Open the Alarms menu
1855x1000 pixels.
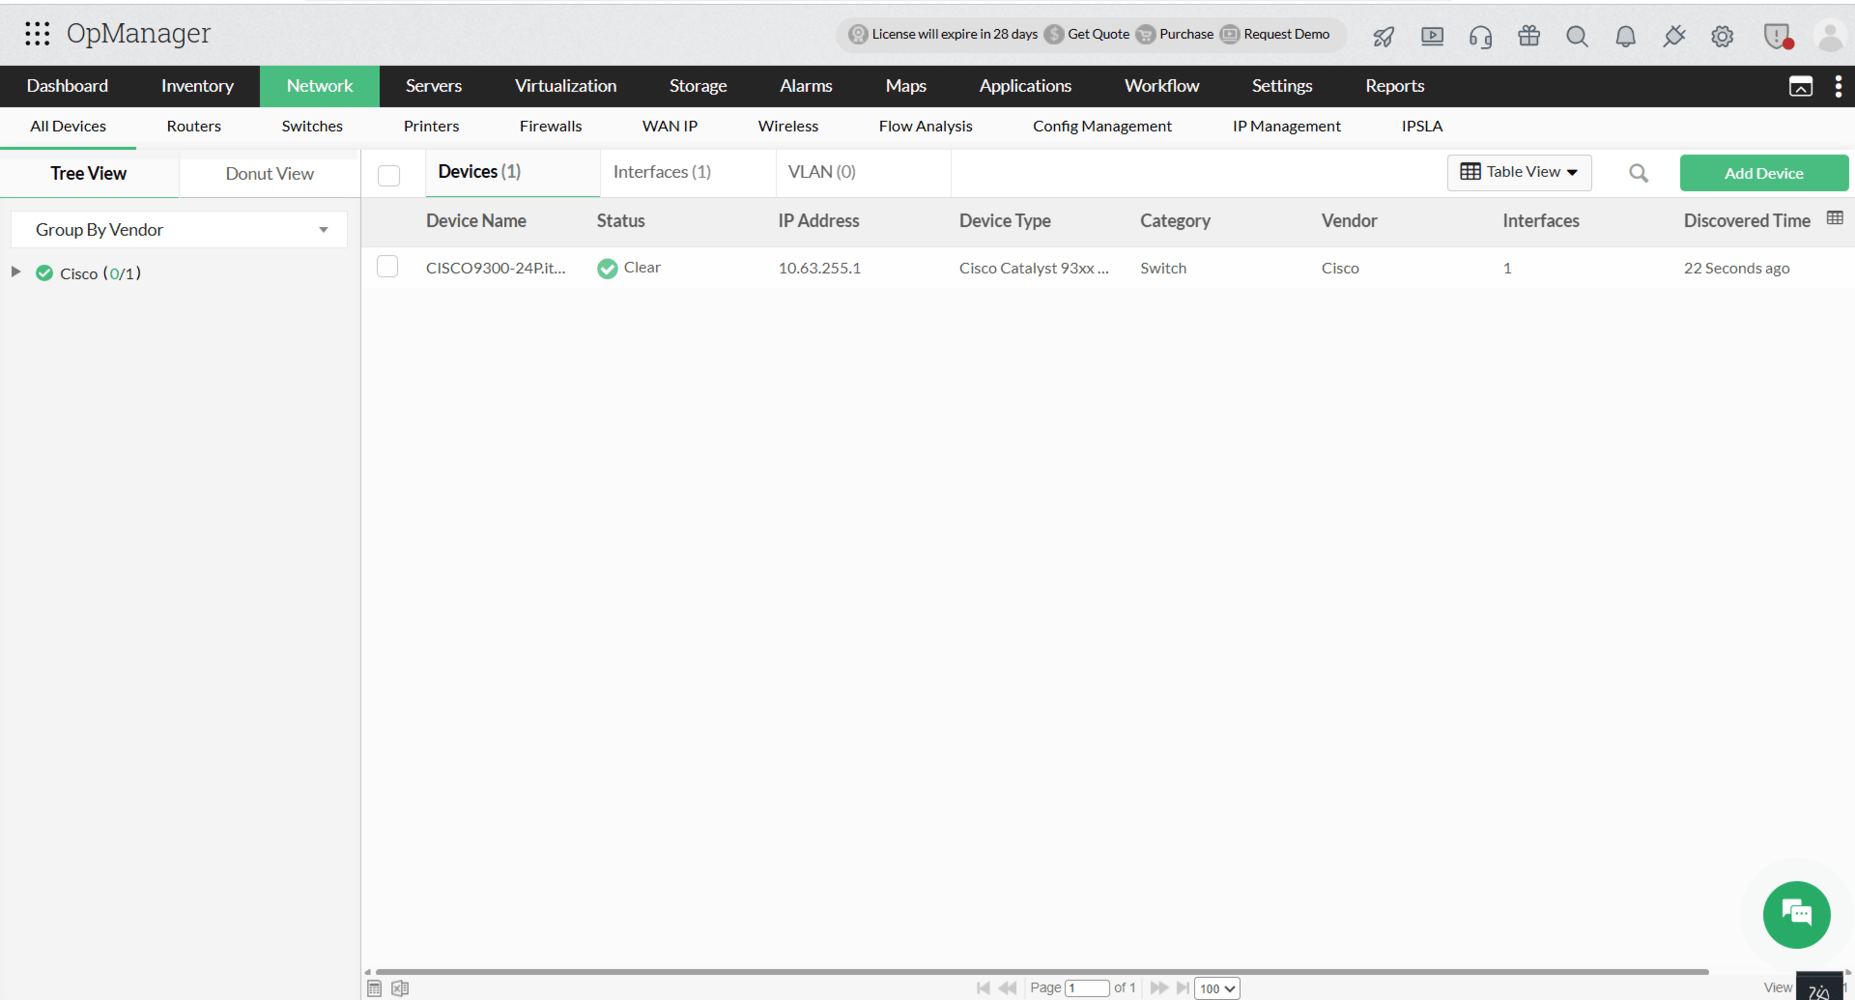806,86
